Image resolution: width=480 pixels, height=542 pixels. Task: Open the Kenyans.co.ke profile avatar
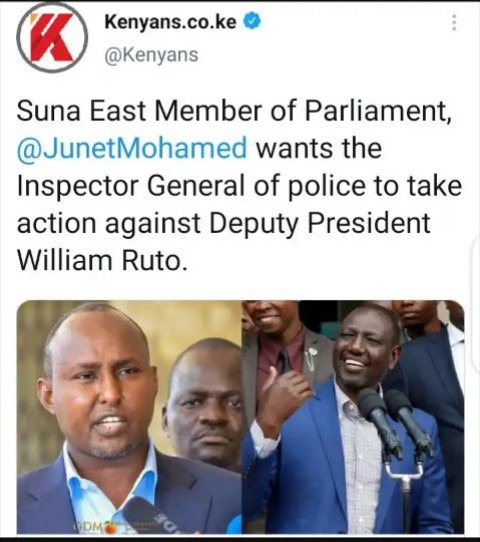coord(52,37)
